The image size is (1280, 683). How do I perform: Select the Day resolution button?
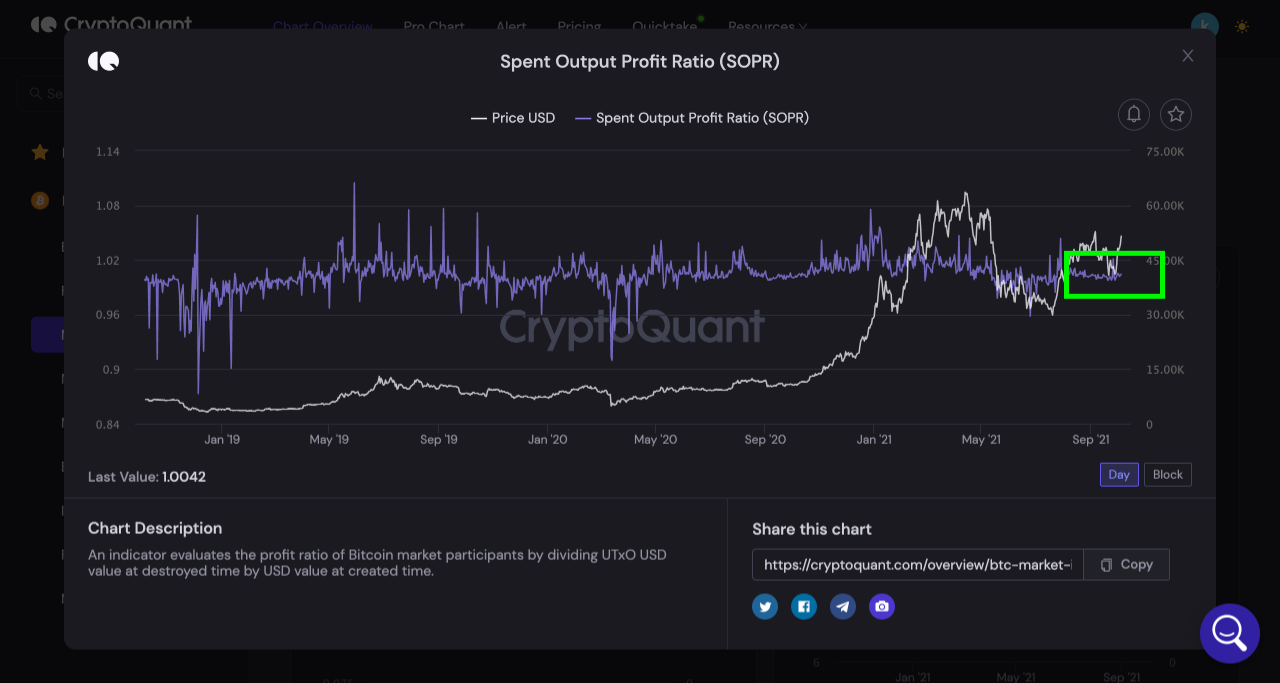coord(1119,474)
